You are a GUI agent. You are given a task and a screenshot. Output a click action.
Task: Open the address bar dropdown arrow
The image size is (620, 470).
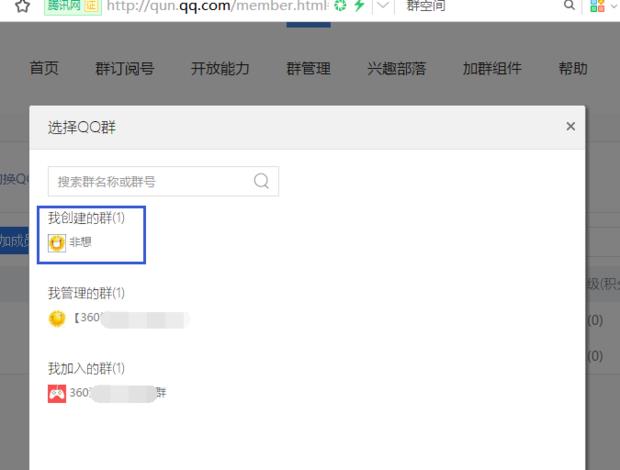click(383, 5)
